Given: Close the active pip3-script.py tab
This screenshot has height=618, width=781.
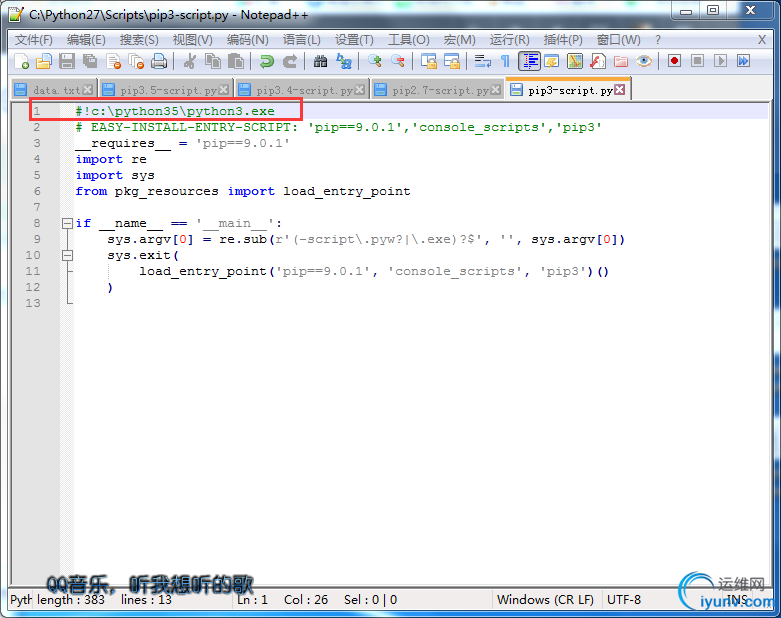Looking at the screenshot, I should 620,90.
